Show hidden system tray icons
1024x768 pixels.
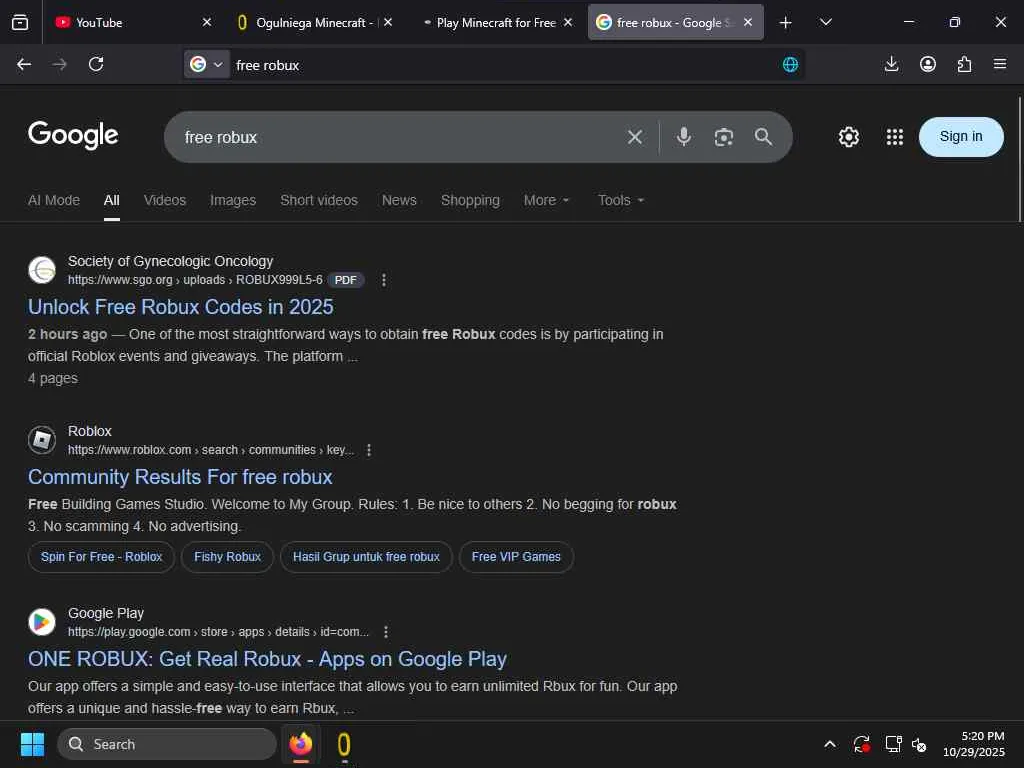[x=829, y=744]
